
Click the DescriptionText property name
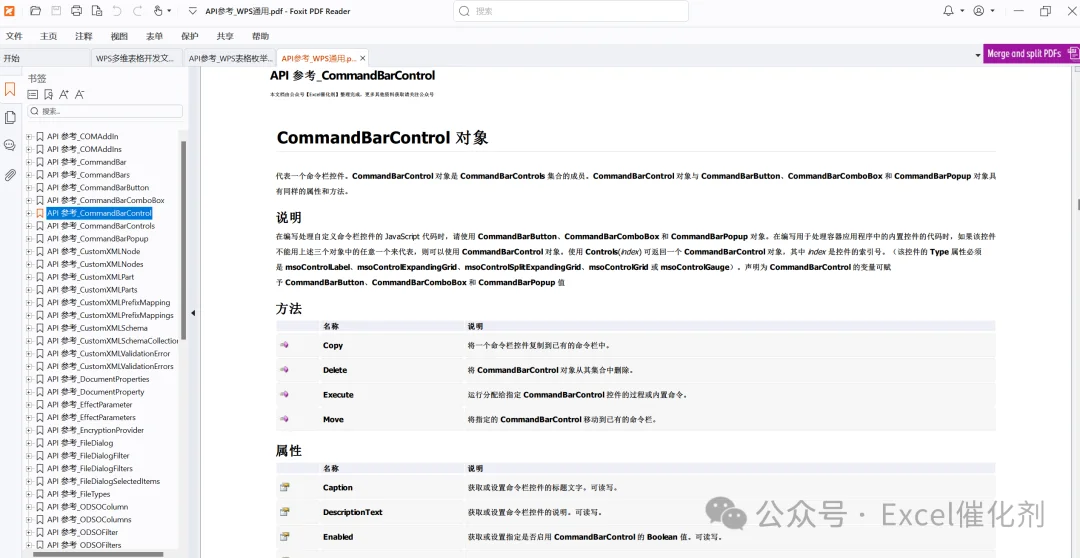point(353,512)
